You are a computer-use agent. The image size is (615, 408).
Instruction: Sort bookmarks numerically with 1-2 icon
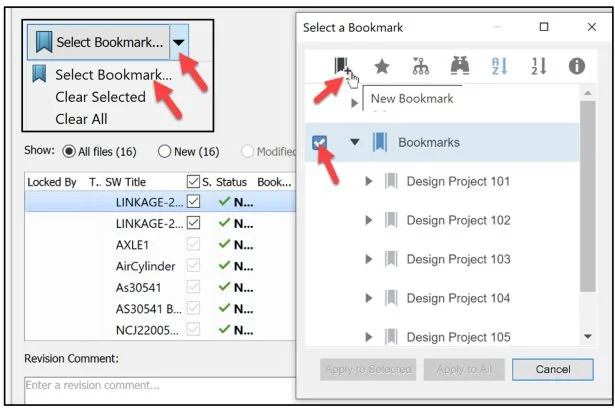538,66
